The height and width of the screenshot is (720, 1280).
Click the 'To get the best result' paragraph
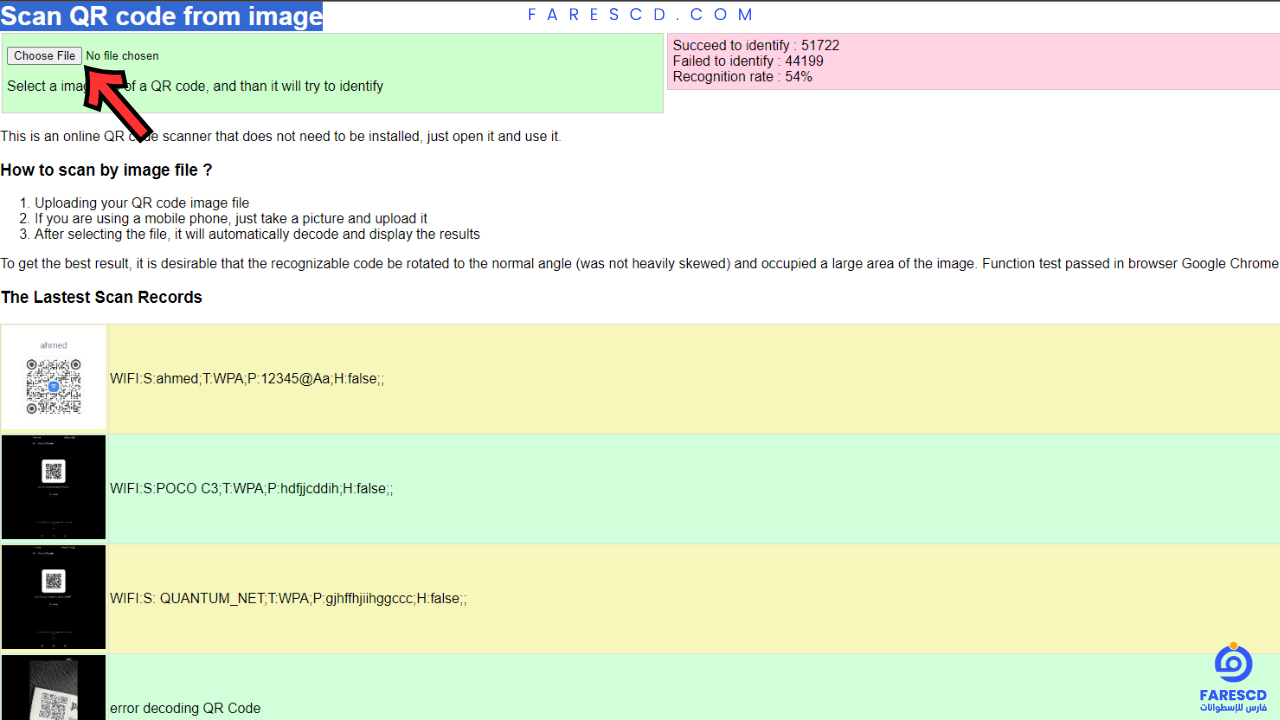click(x=640, y=264)
